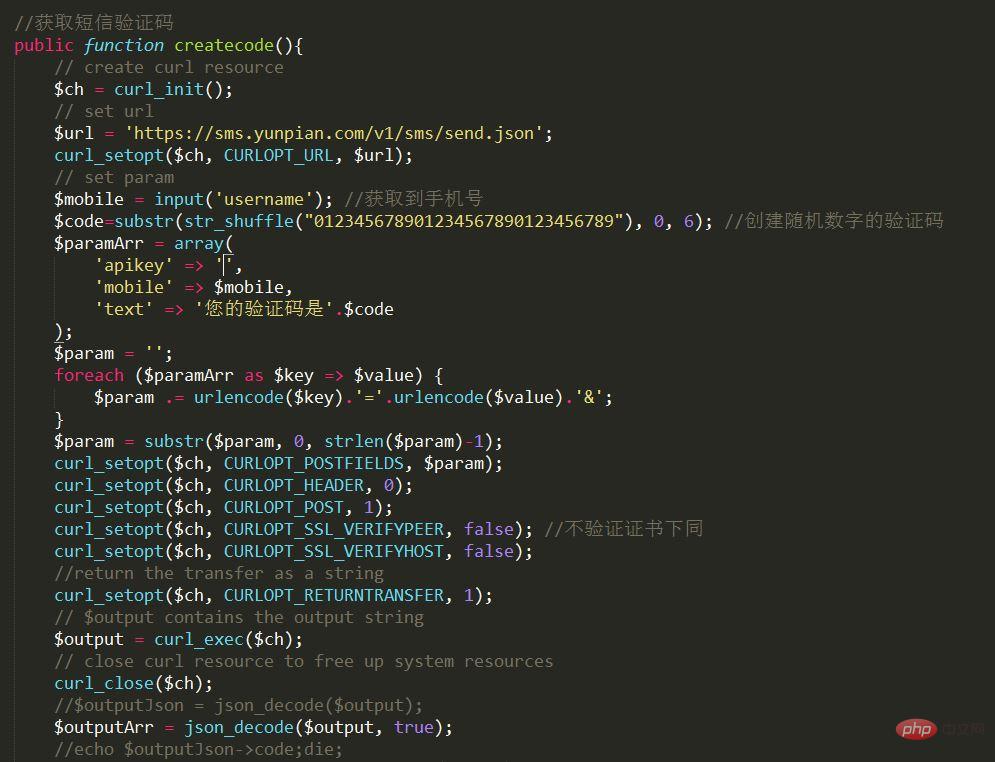
Task: Click the digit string "0123456789…" literal
Action: (x=463, y=221)
